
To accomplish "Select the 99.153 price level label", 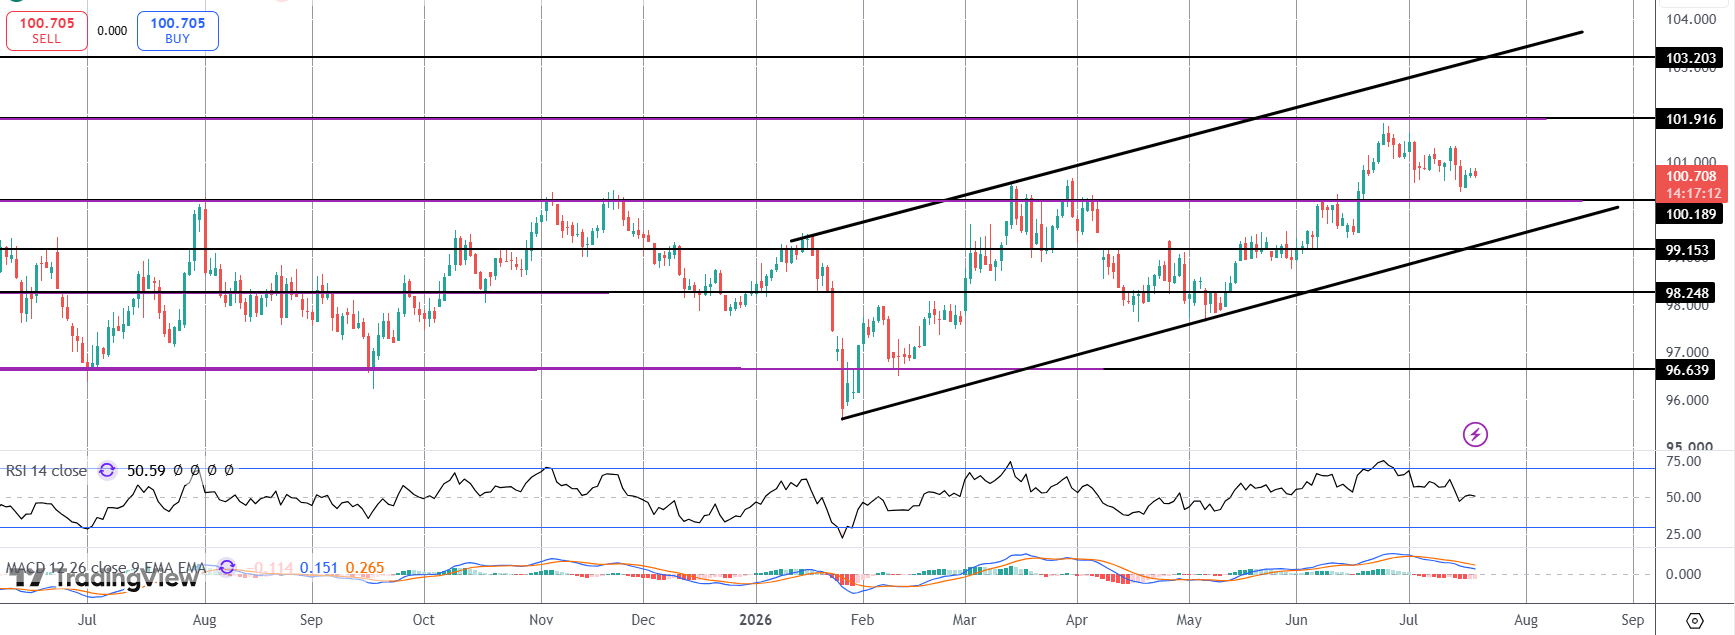I will [1686, 250].
